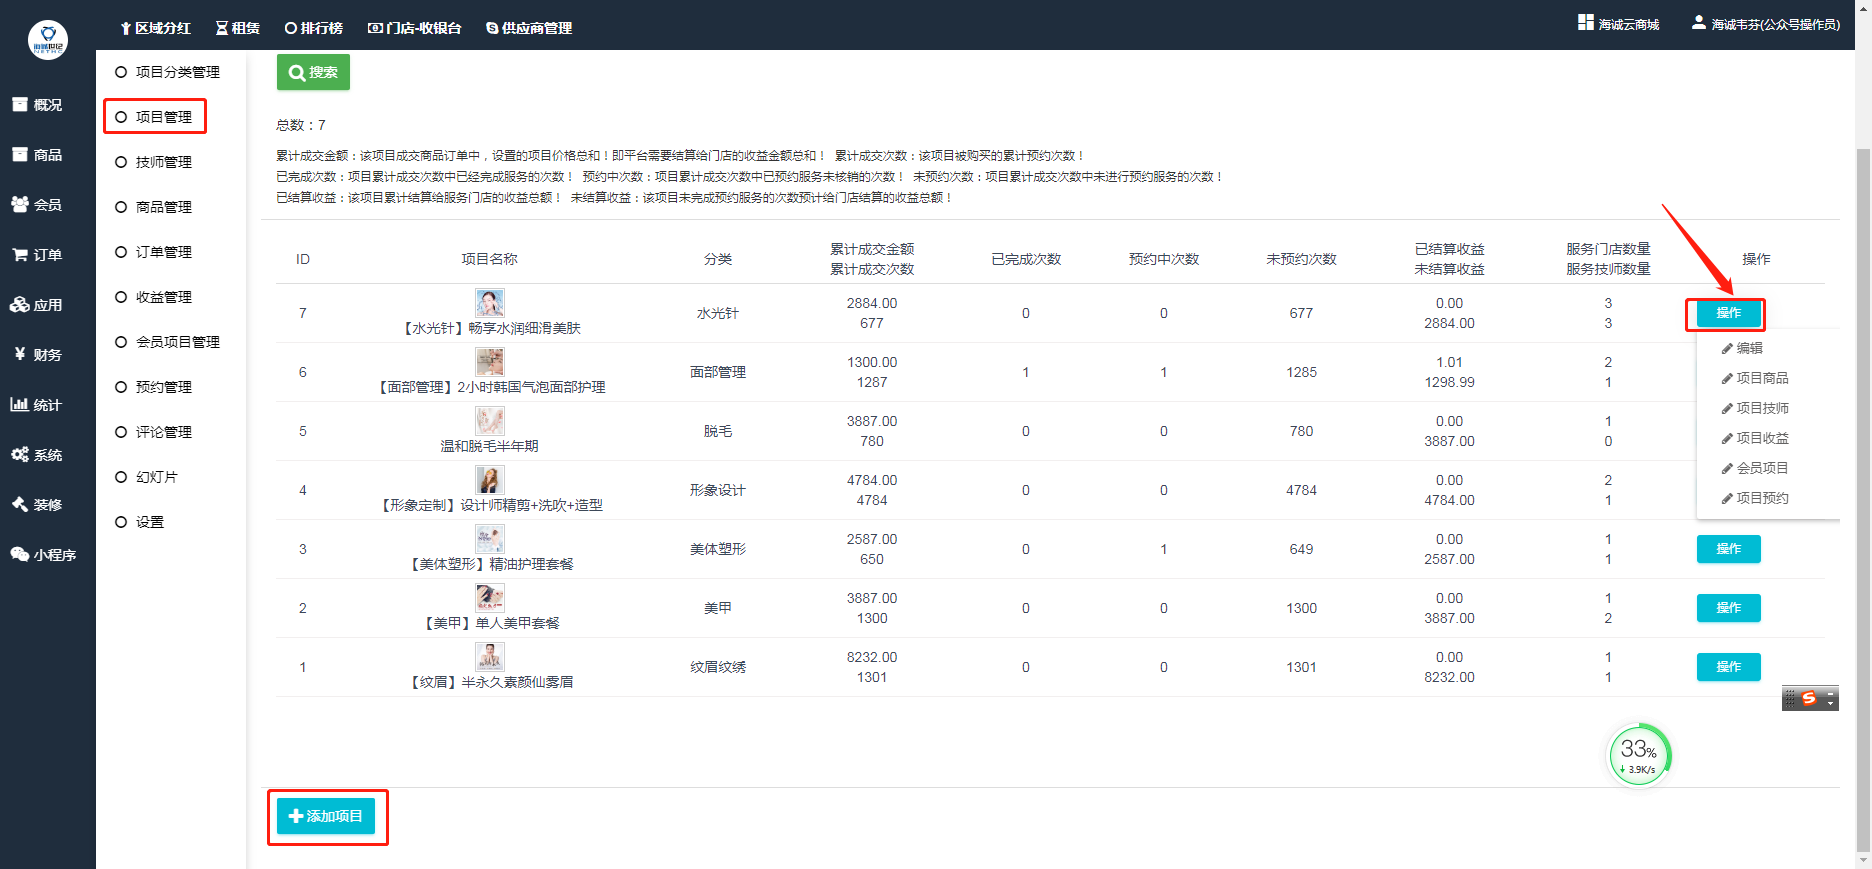
Task: Open 订单 in the left sidebar
Action: point(37,255)
